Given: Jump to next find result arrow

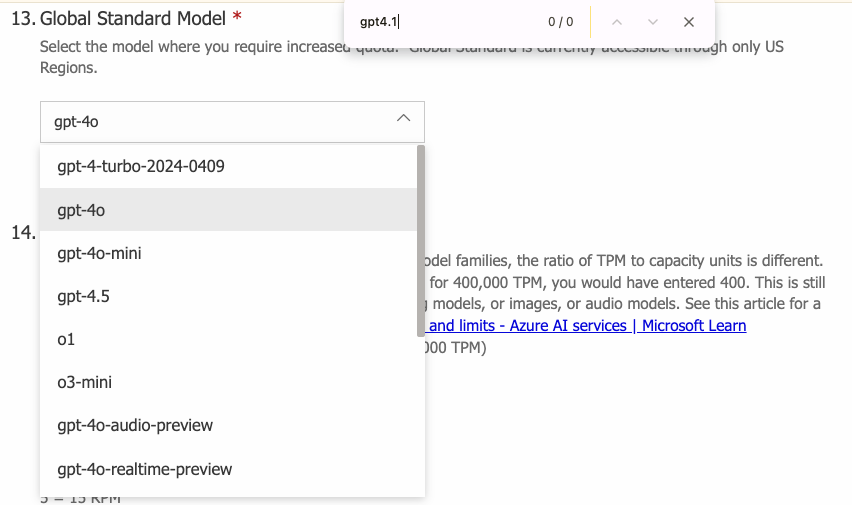Looking at the screenshot, I should point(653,22).
